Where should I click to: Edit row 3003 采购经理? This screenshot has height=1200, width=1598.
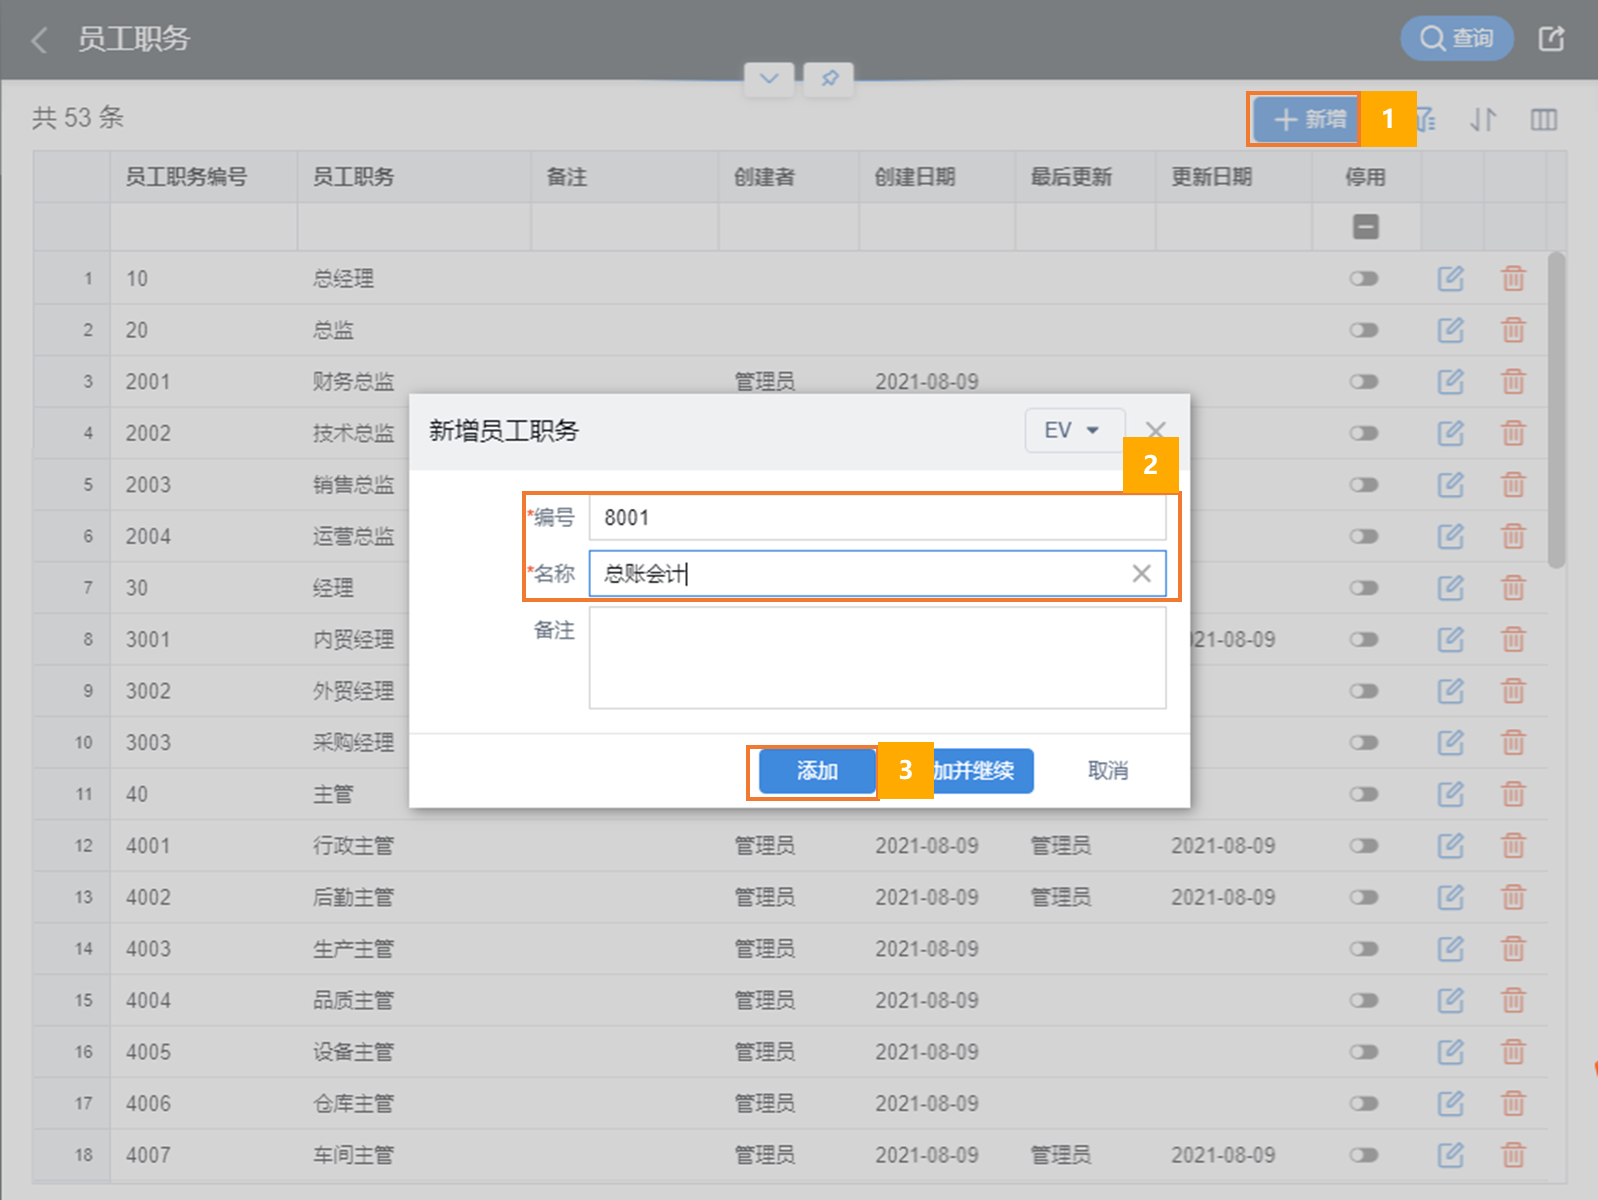pyautogui.click(x=1450, y=743)
